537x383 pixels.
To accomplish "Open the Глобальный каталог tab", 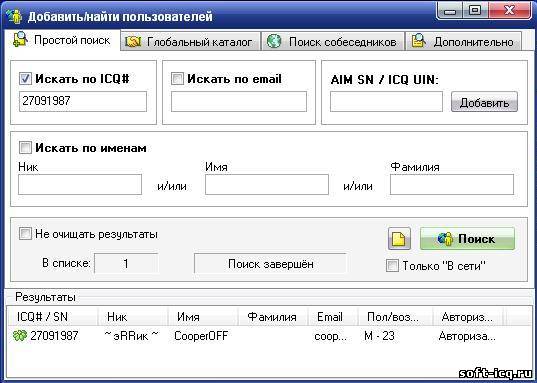I will (x=191, y=42).
